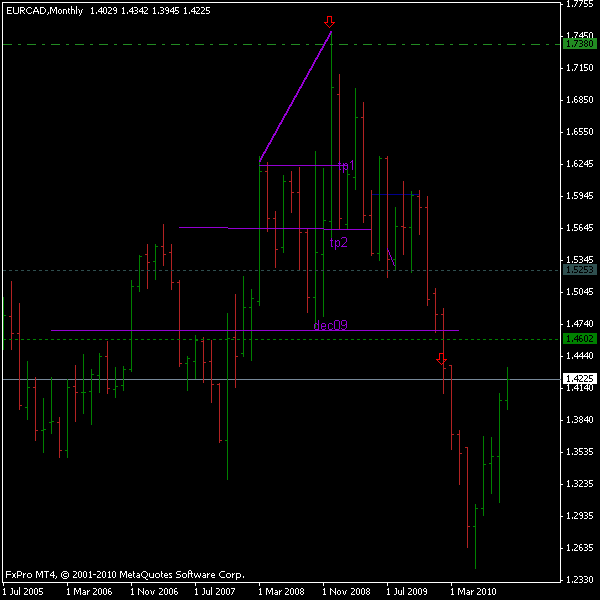Click the 1 Mar 2008 date label

click(281, 591)
